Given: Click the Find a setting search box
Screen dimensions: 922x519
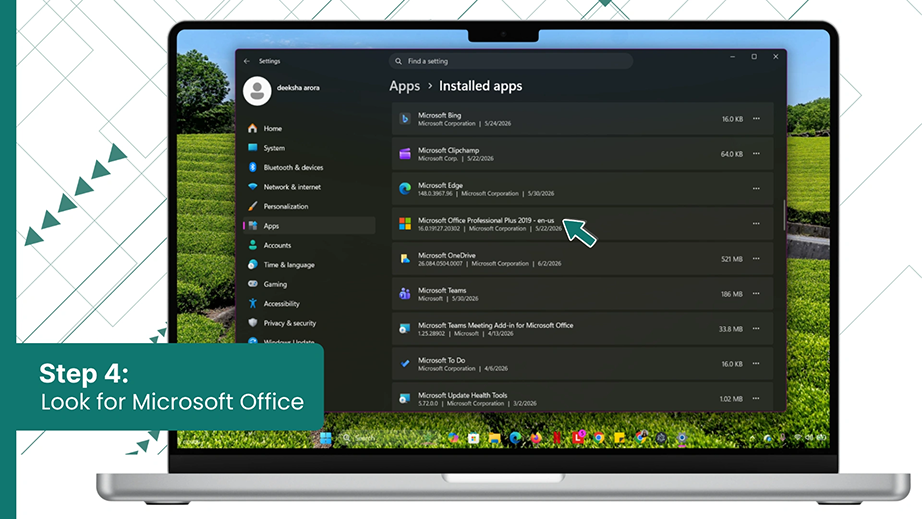Looking at the screenshot, I should tap(510, 61).
